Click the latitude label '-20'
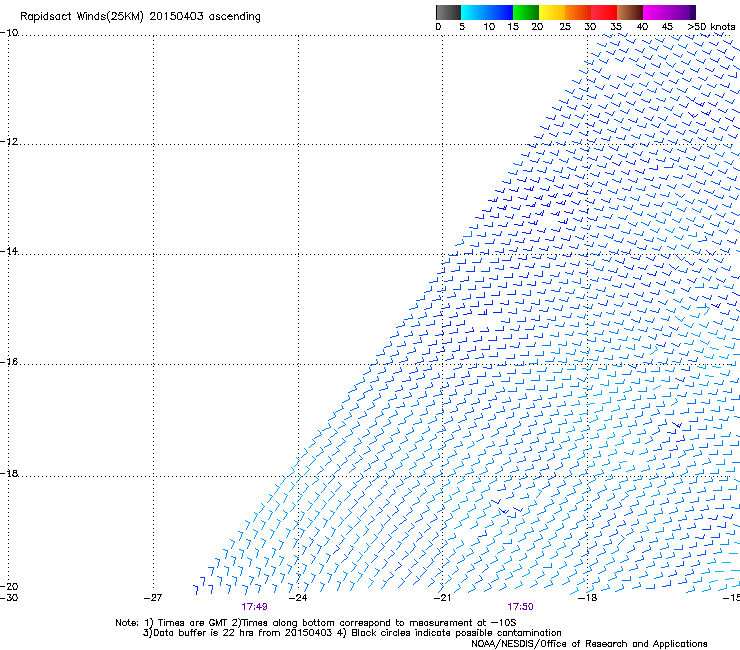The height and width of the screenshot is (650, 740). 9,586
